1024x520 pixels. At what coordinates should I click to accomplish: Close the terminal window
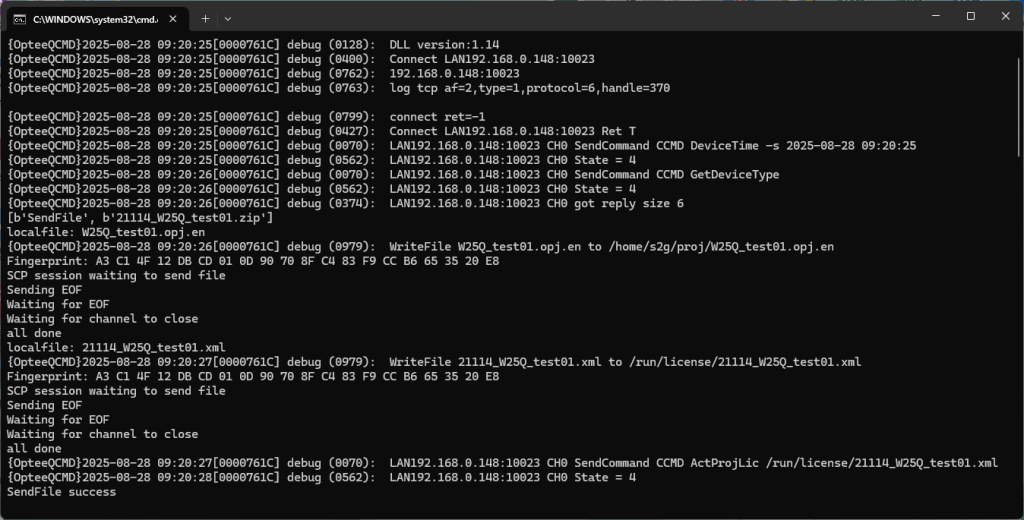click(x=1006, y=16)
